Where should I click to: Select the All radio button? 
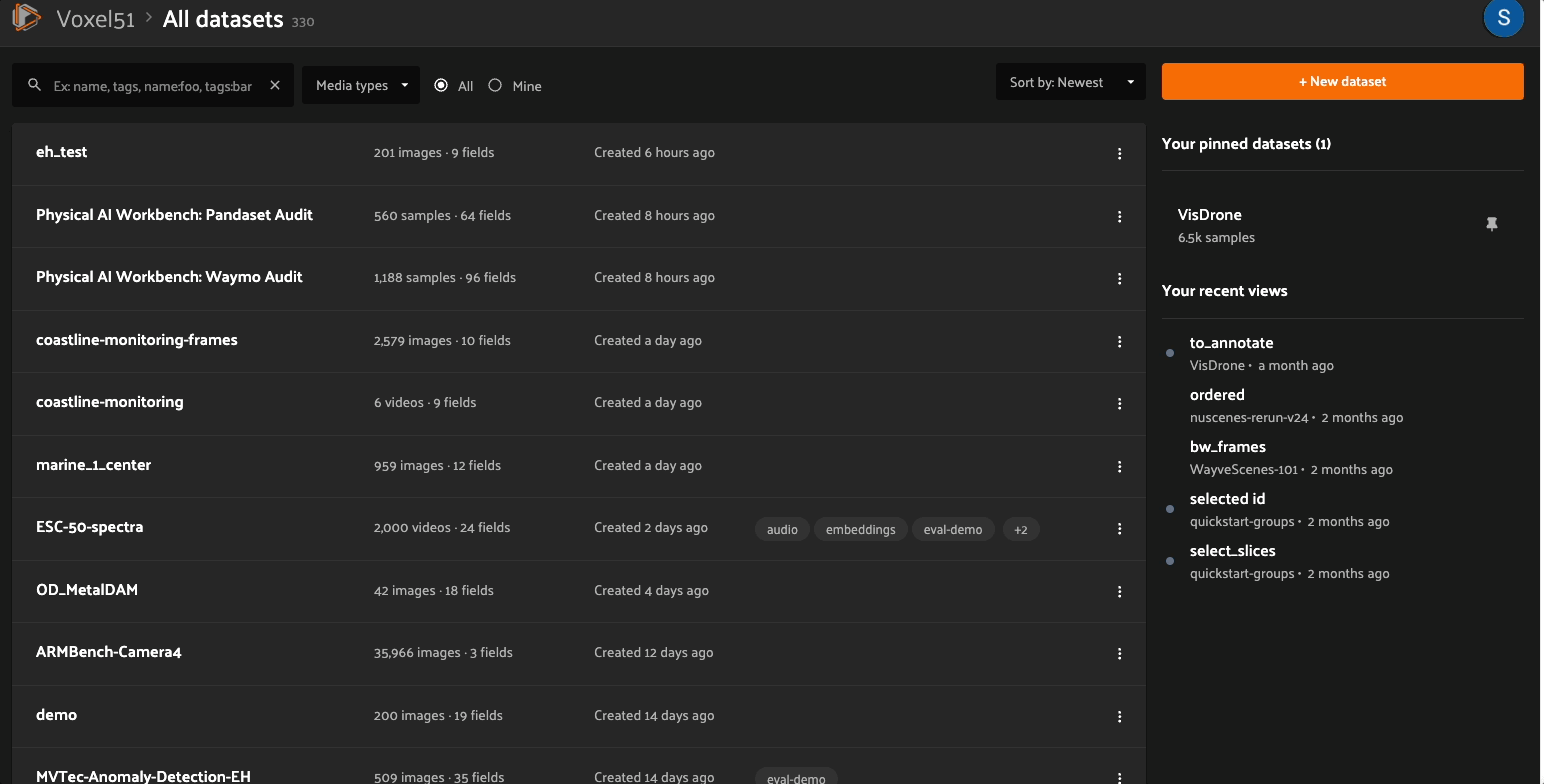(441, 86)
